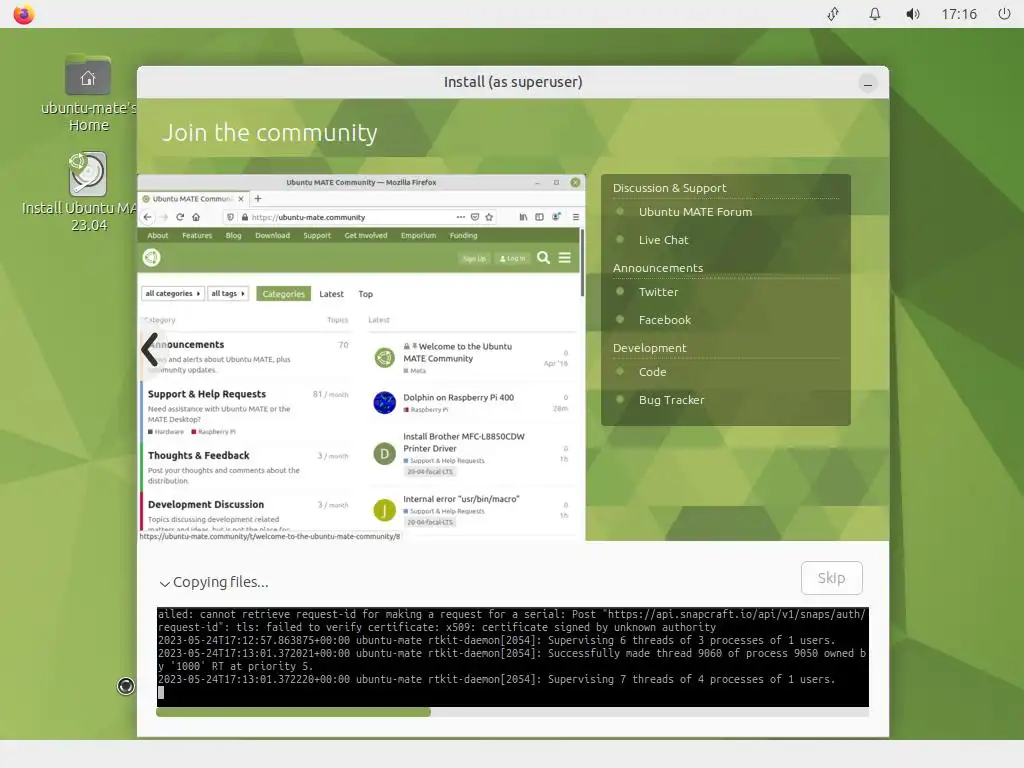
Task: Click the forum's Sign Up button
Action: [x=474, y=259]
